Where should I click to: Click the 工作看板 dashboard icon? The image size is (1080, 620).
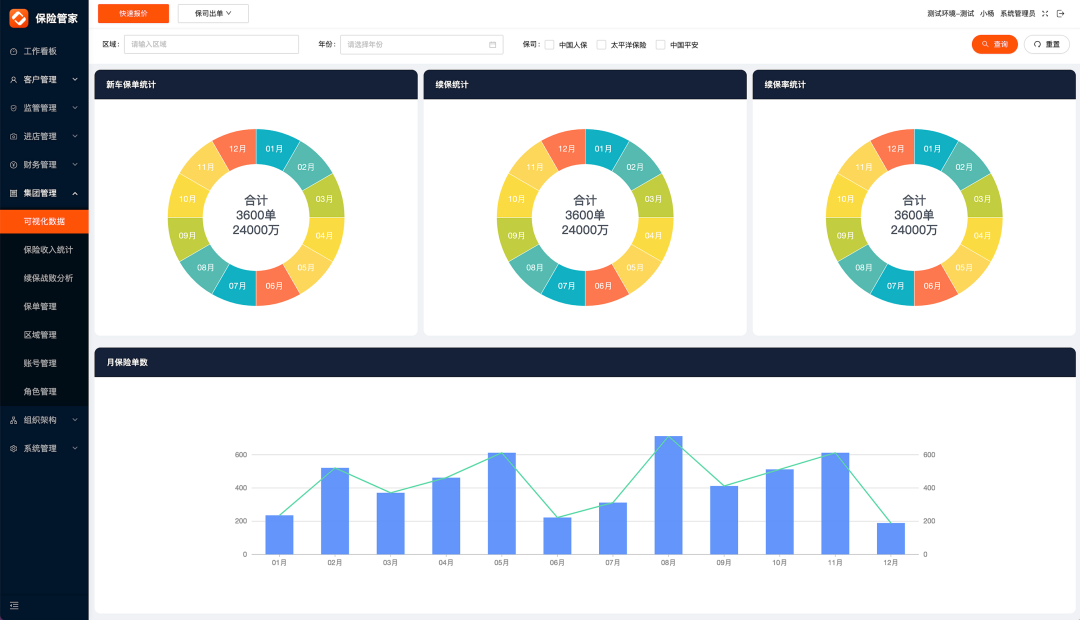point(13,51)
